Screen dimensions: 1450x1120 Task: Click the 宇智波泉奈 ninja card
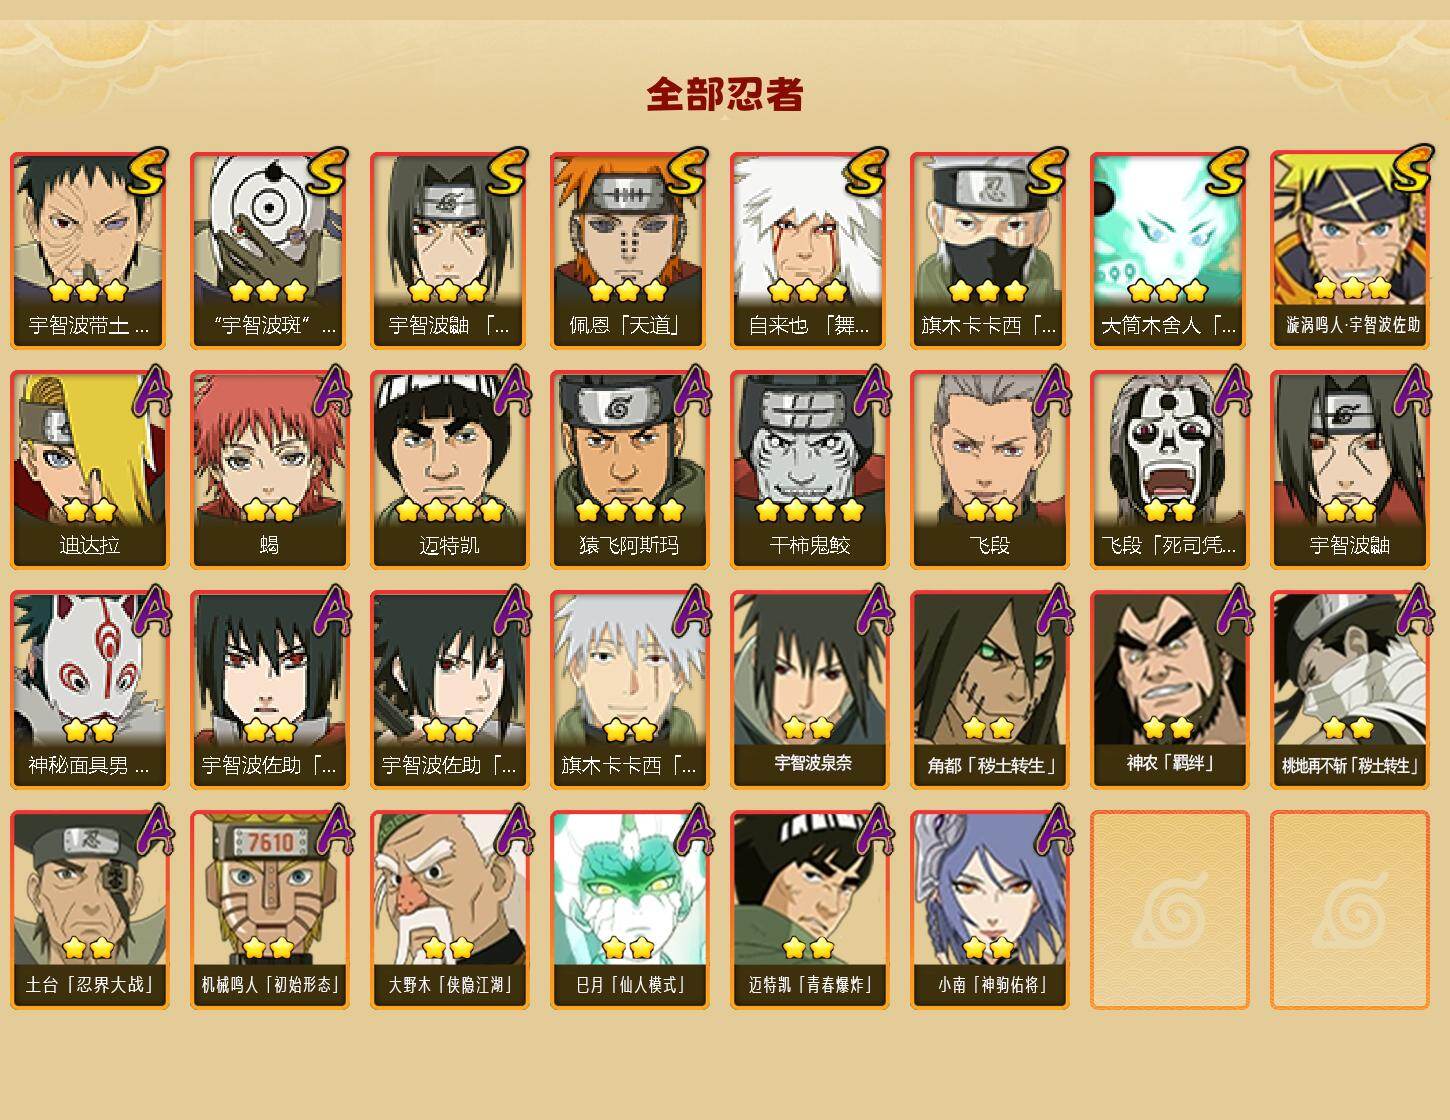(809, 690)
